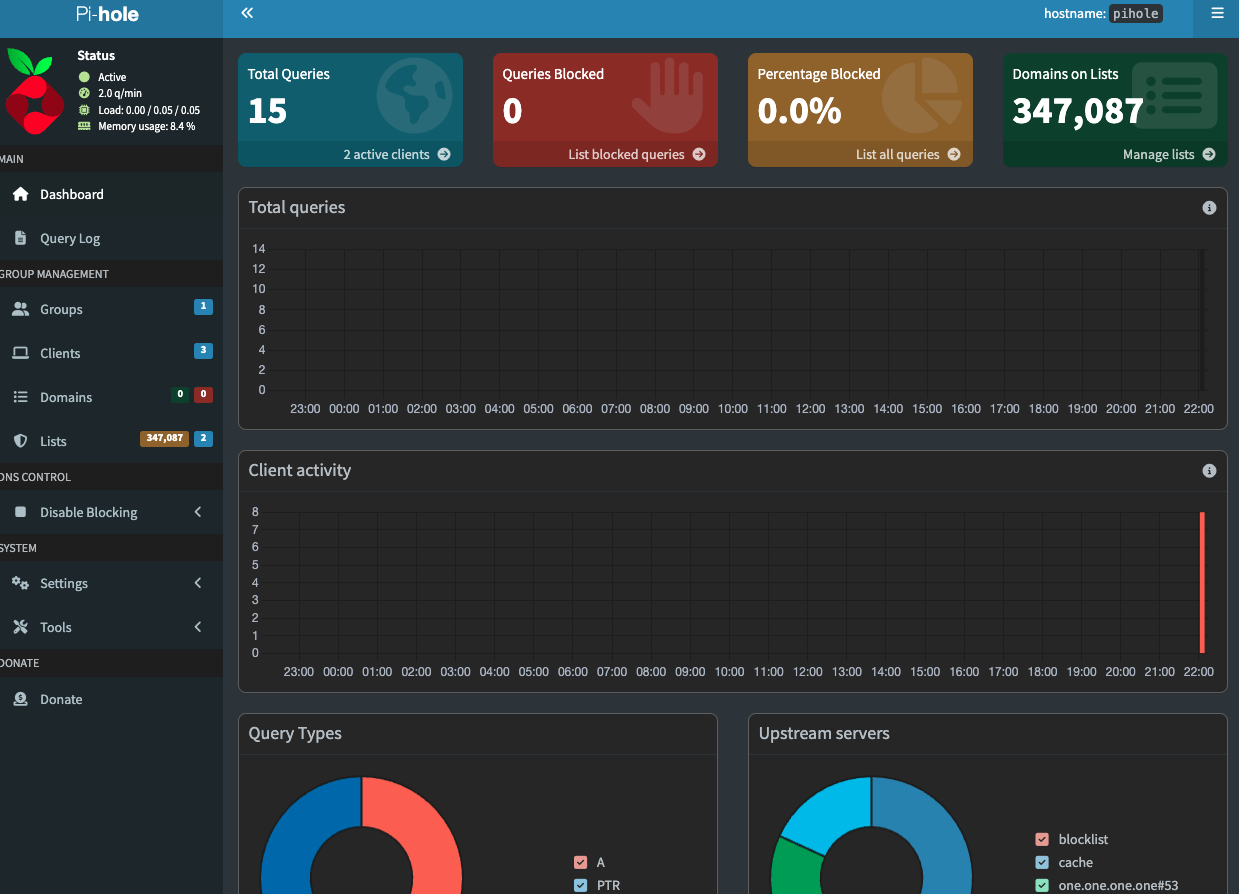This screenshot has width=1239, height=894.
Task: Click the memory usage chip icon
Action: [x=84, y=126]
